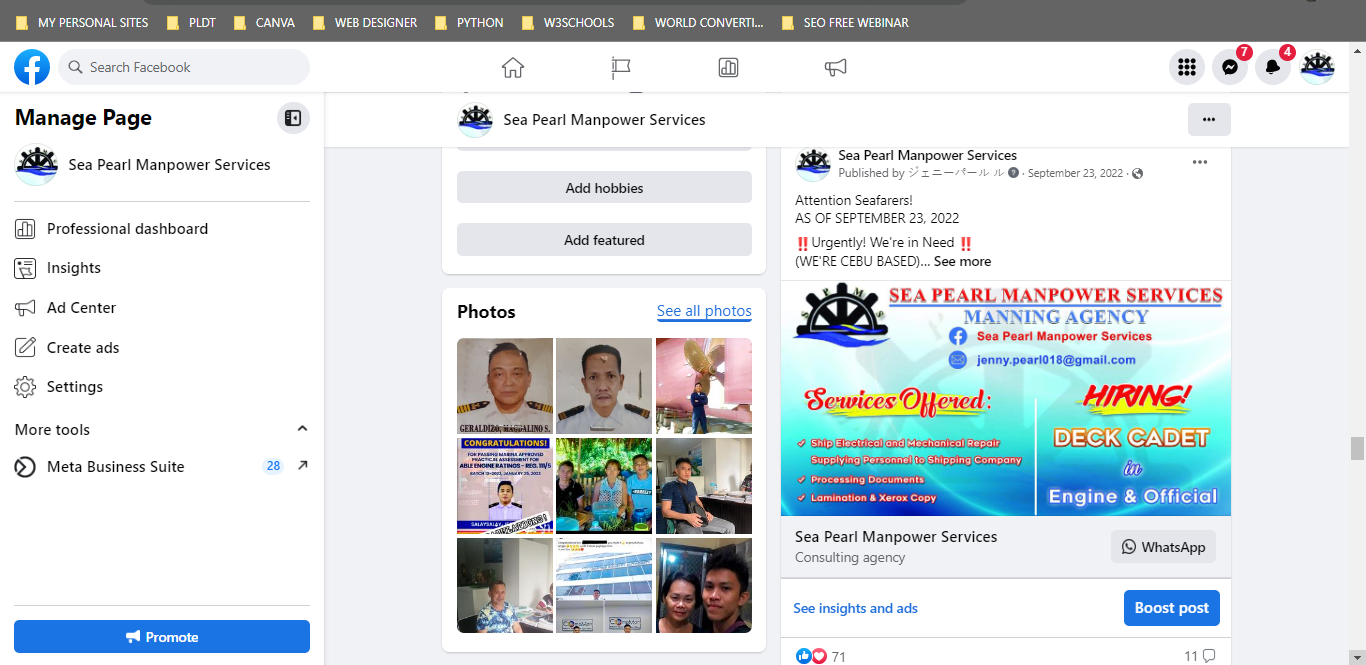This screenshot has height=665, width=1366.
Task: Open the comment bubble icon beside 11
Action: pyautogui.click(x=1209, y=656)
